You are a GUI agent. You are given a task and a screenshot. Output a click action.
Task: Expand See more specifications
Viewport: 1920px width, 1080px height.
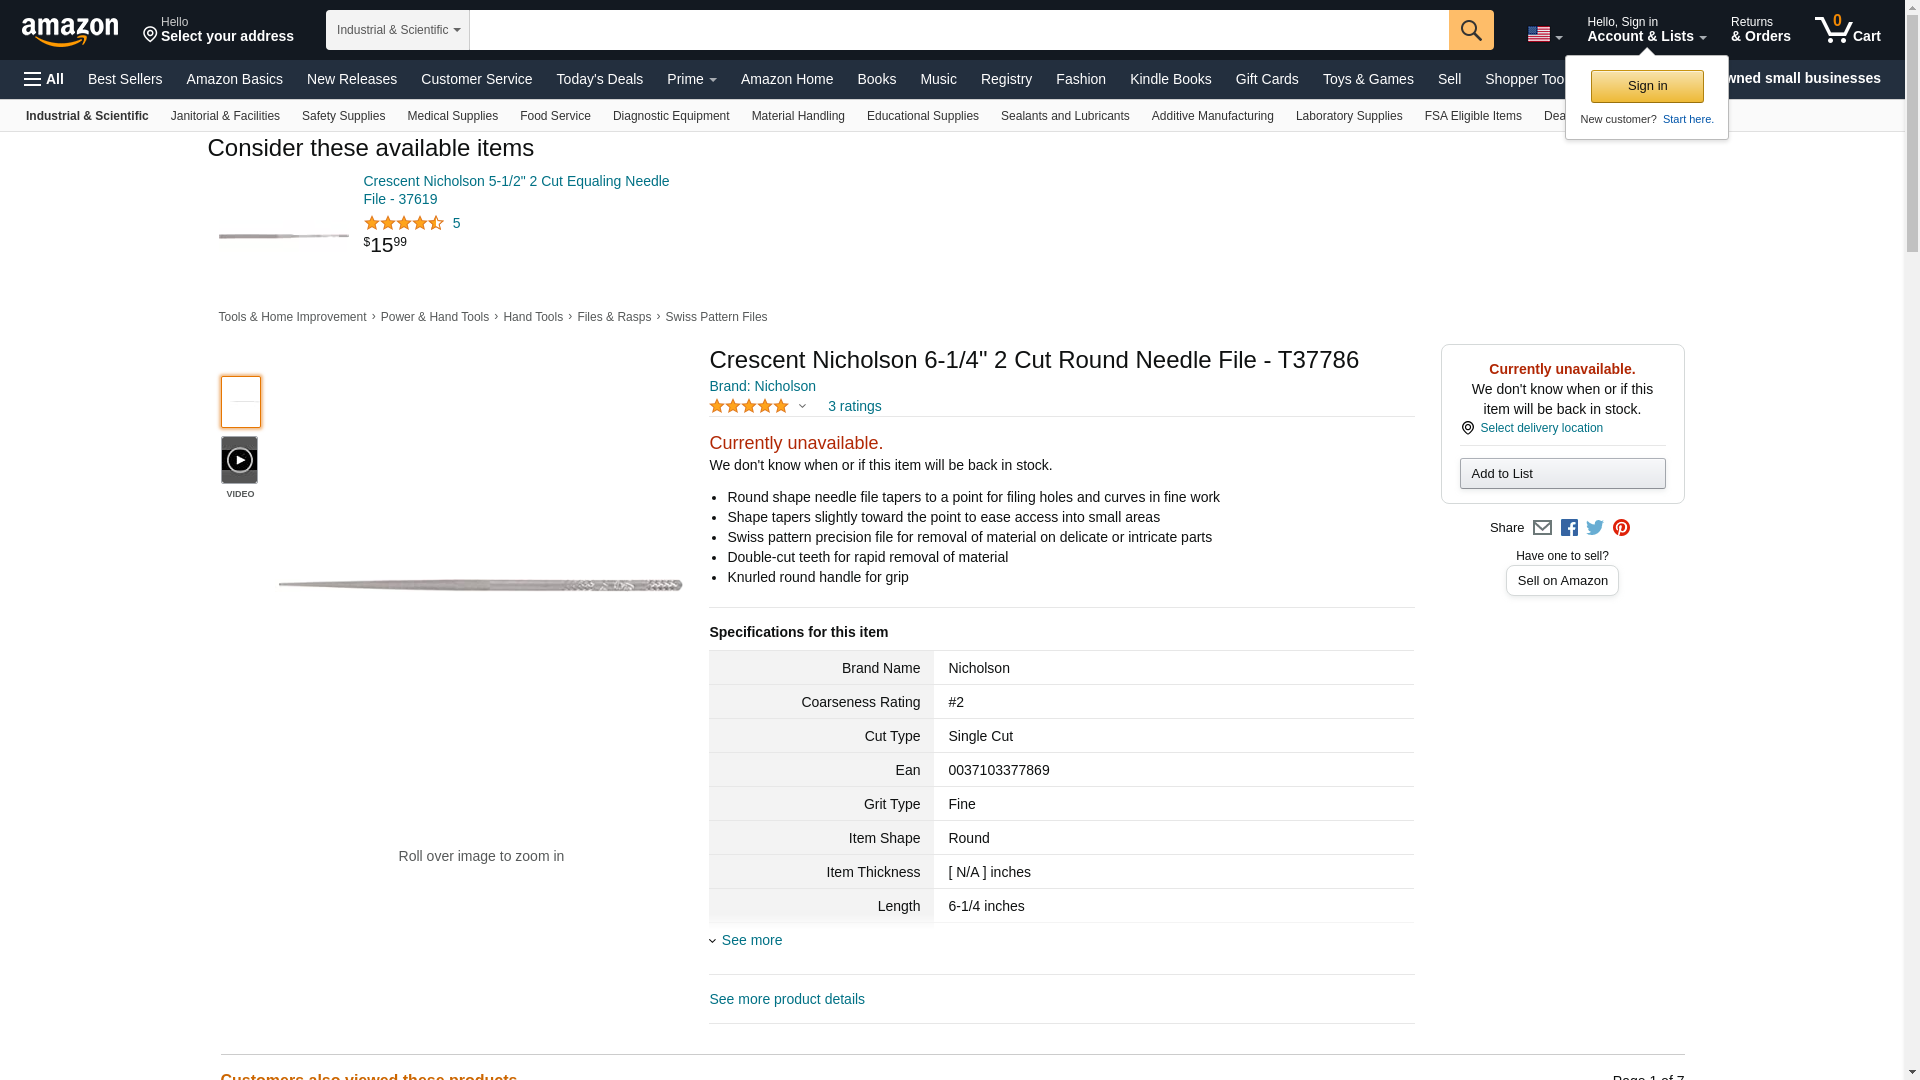point(751,940)
